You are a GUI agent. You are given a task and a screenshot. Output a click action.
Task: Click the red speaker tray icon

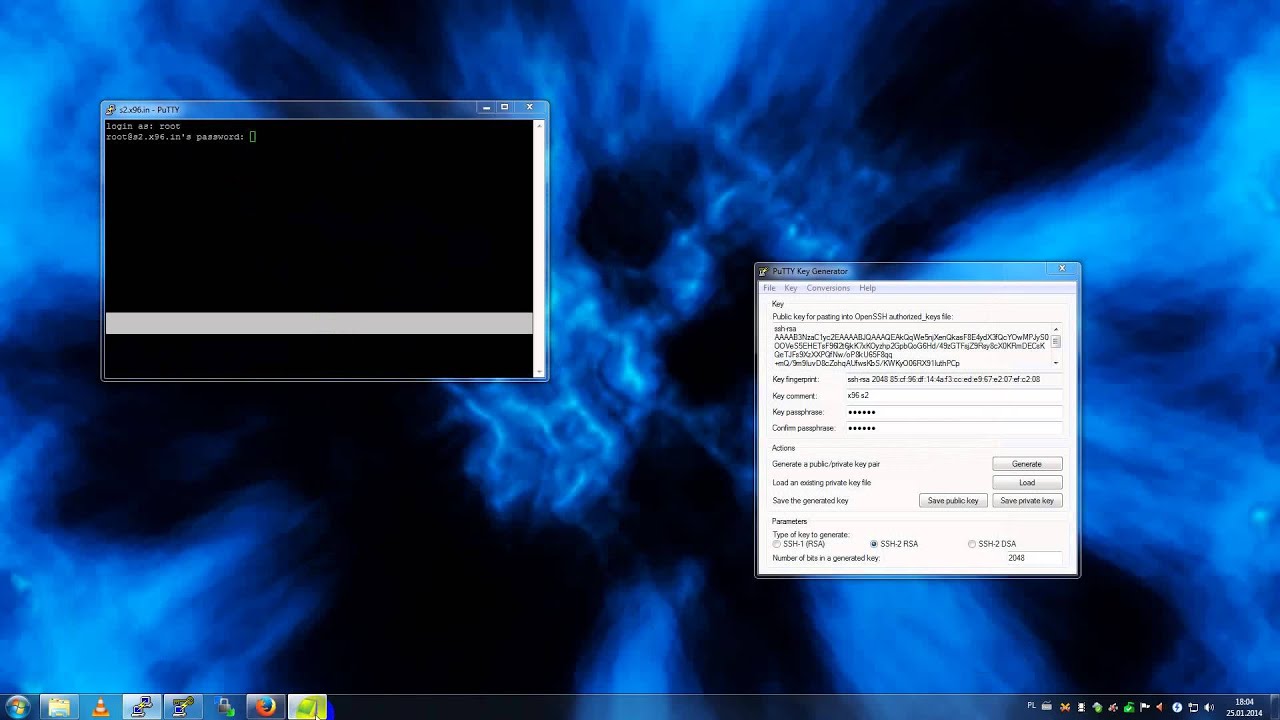click(1159, 707)
